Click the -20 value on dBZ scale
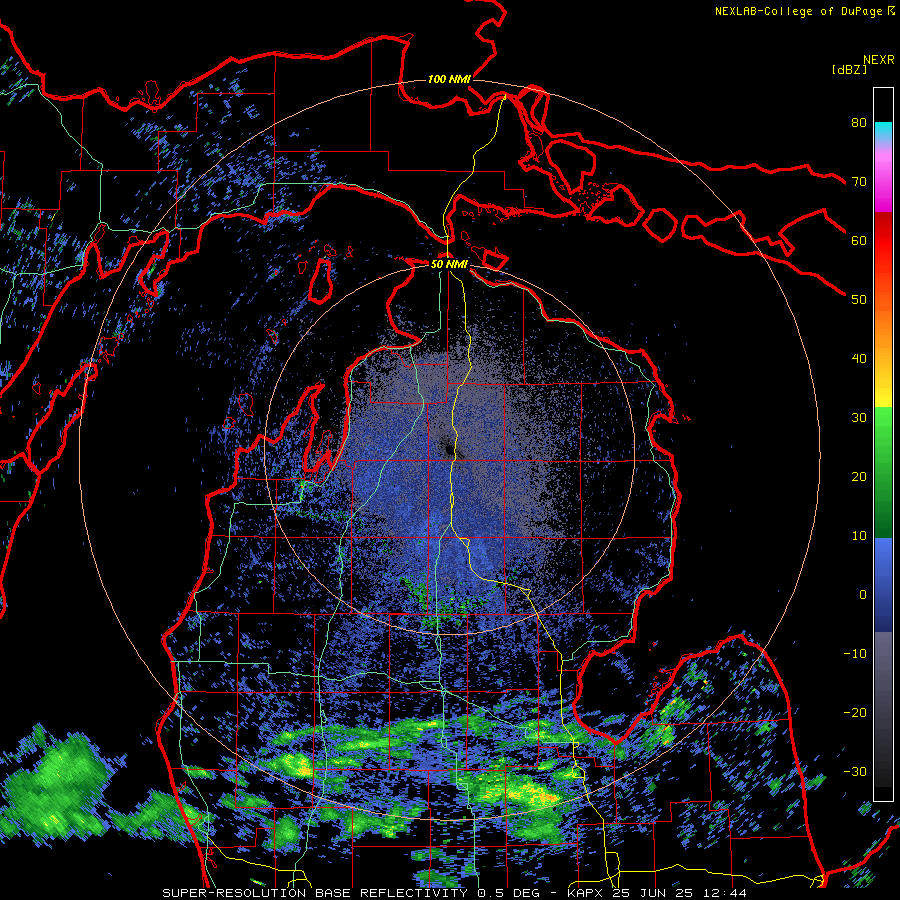The width and height of the screenshot is (900, 900). tap(855, 712)
